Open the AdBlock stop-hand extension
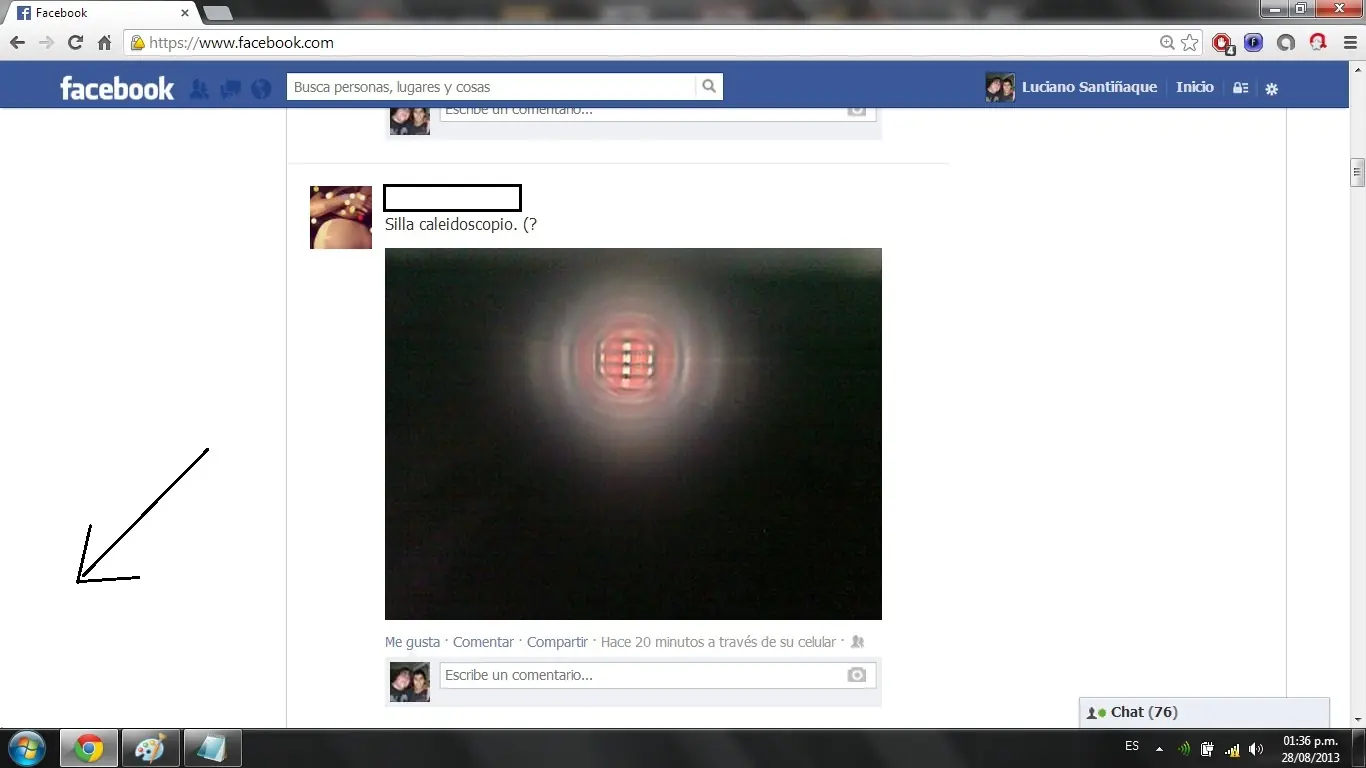The height and width of the screenshot is (768, 1366). point(1222,43)
